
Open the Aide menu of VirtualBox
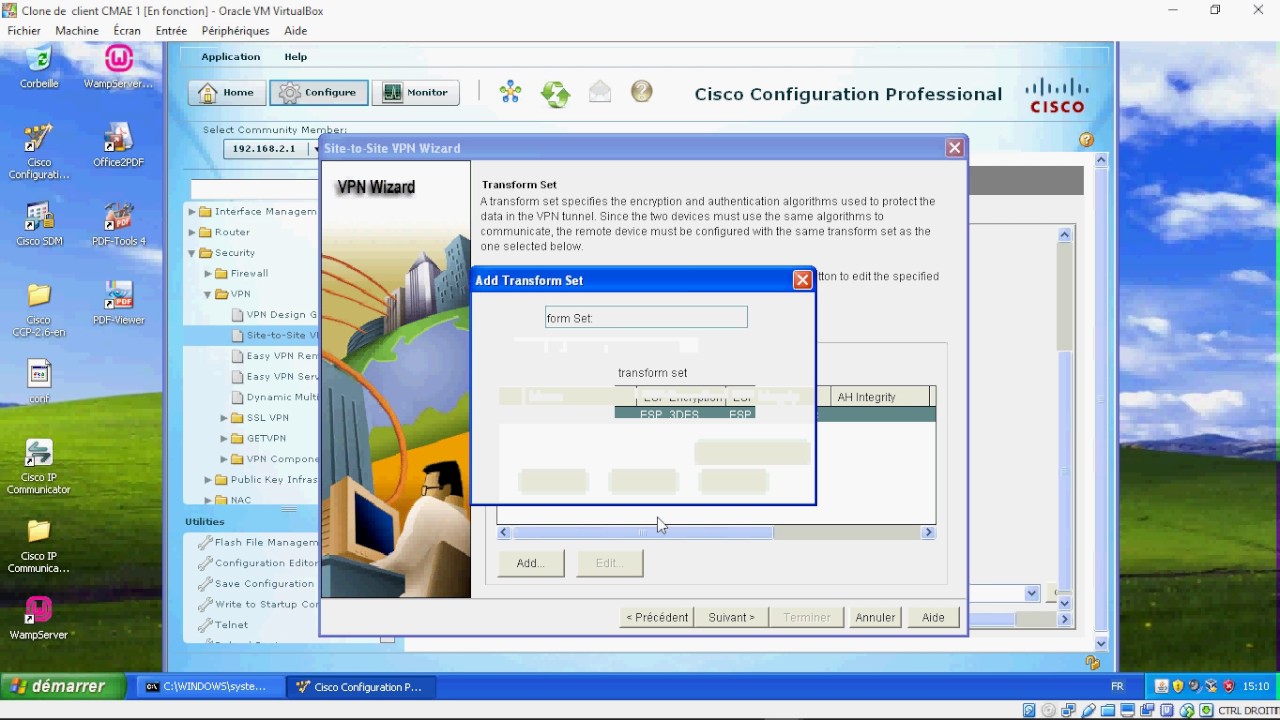295,31
